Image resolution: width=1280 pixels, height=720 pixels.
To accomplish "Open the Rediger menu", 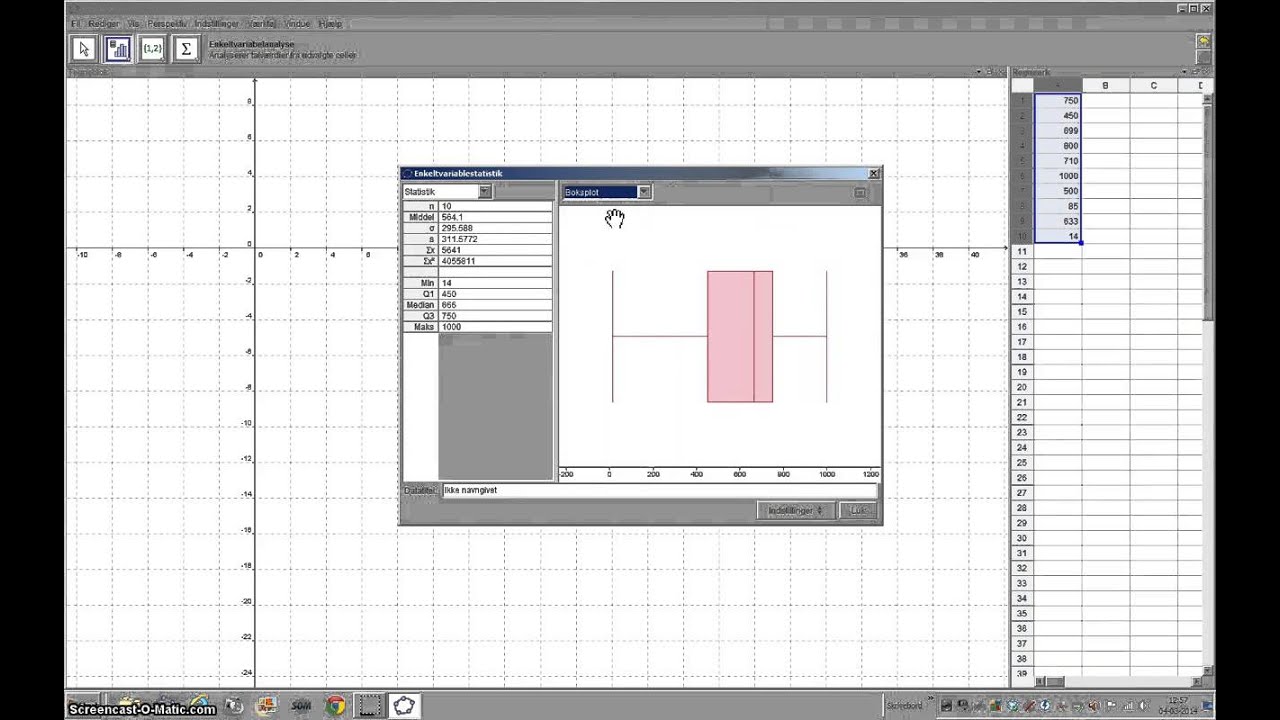I will tap(104, 23).
